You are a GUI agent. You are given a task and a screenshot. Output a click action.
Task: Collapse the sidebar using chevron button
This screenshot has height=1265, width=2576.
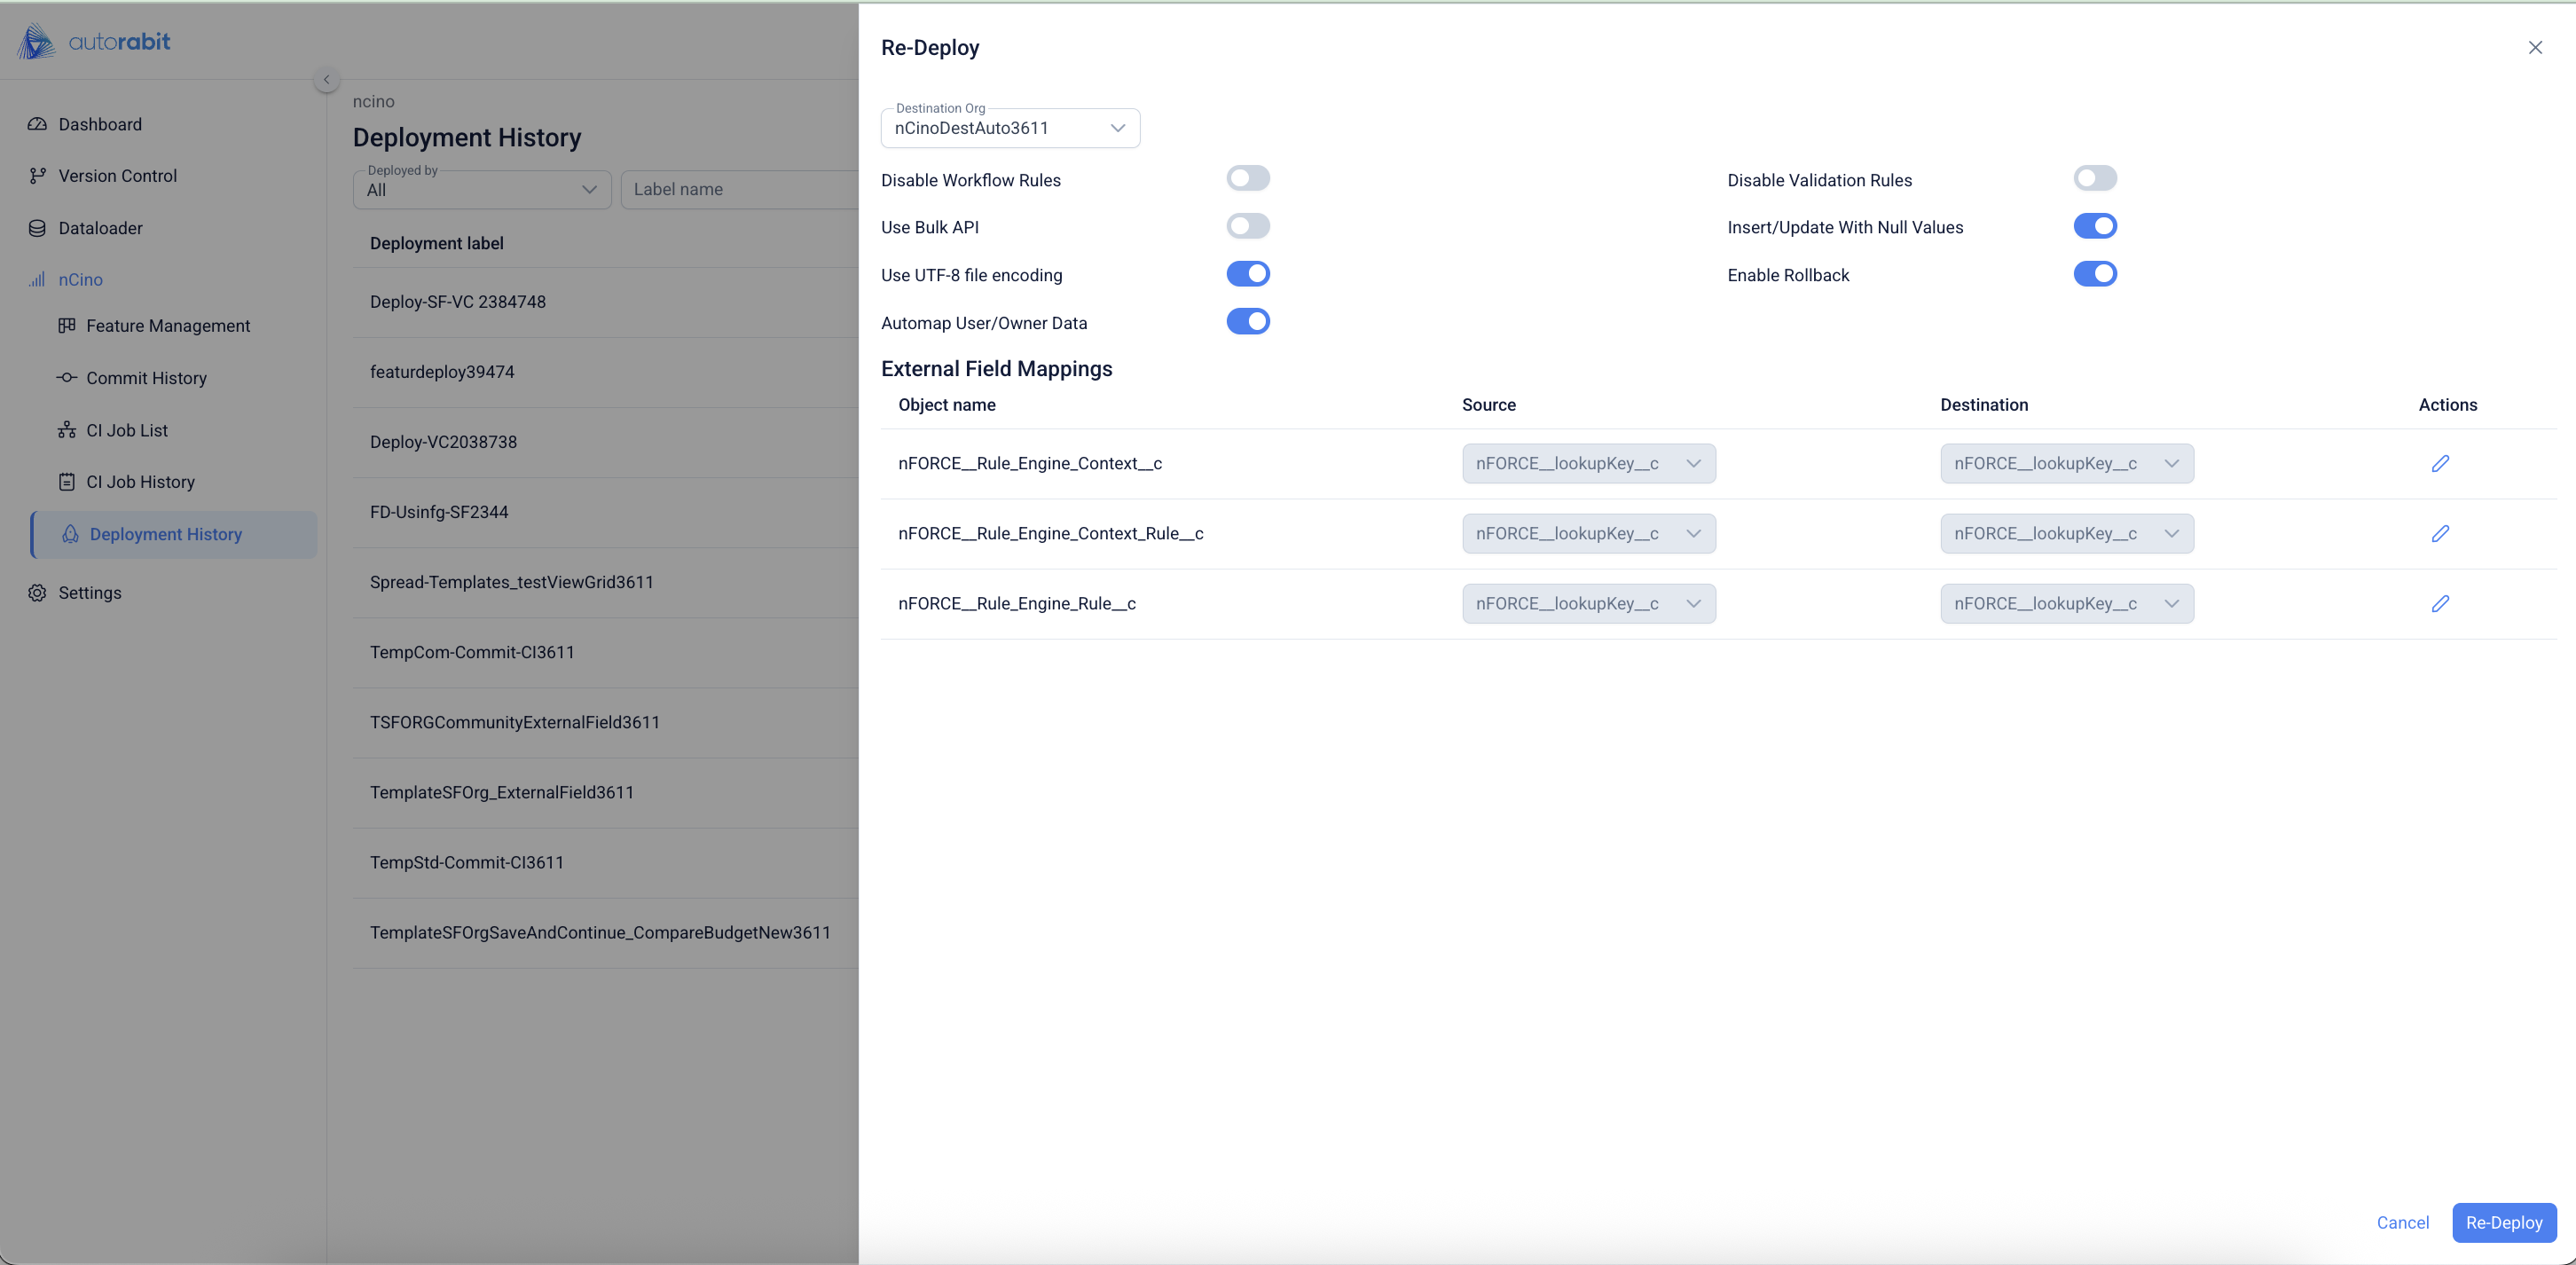click(326, 79)
